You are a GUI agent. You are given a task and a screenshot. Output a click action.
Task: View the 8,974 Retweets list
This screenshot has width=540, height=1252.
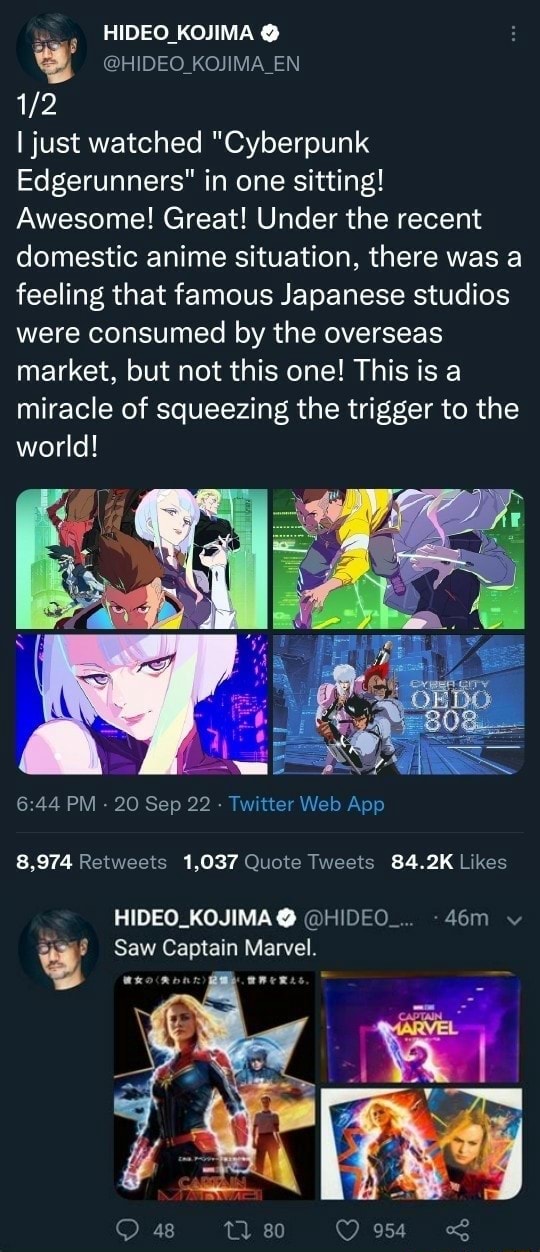(92, 861)
